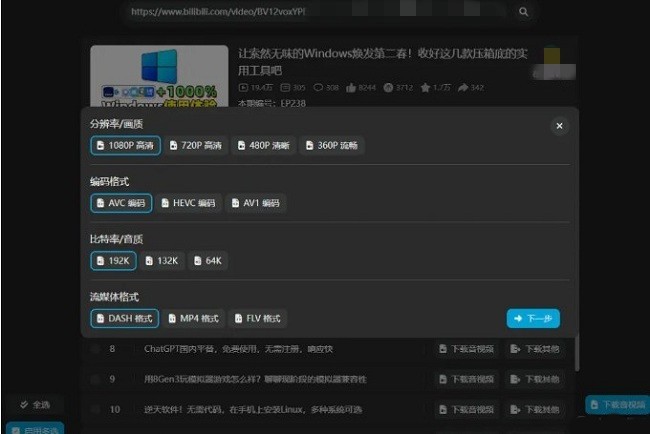The width and height of the screenshot is (650, 434).
Task: Click the file icon on 1080P 高清
Action: [100, 146]
